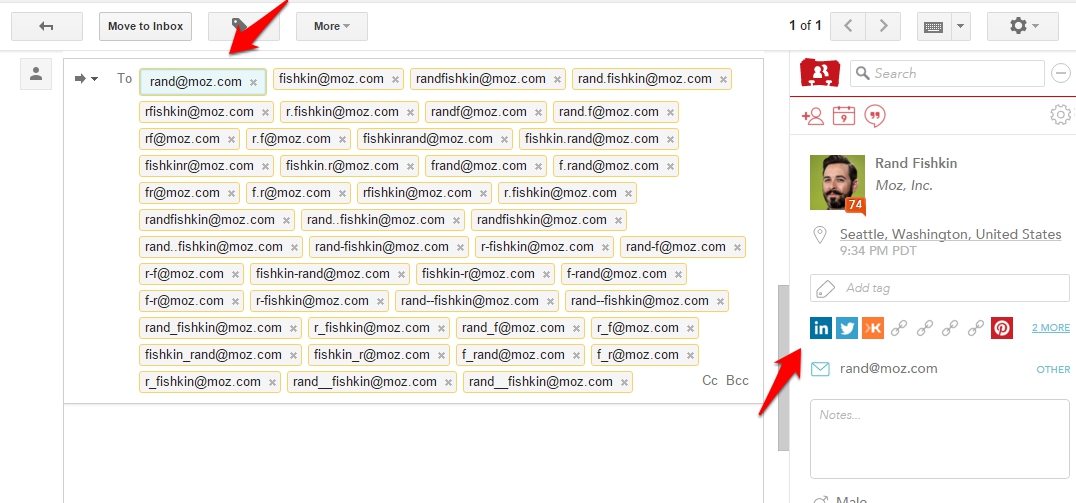This screenshot has width=1076, height=503.
Task: Remove the rand@moz.com recipient chip
Action: point(253,82)
